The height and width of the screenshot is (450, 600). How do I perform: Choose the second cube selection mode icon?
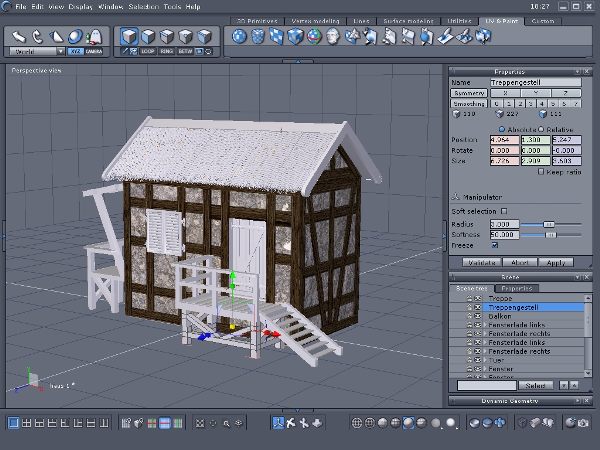[148, 37]
